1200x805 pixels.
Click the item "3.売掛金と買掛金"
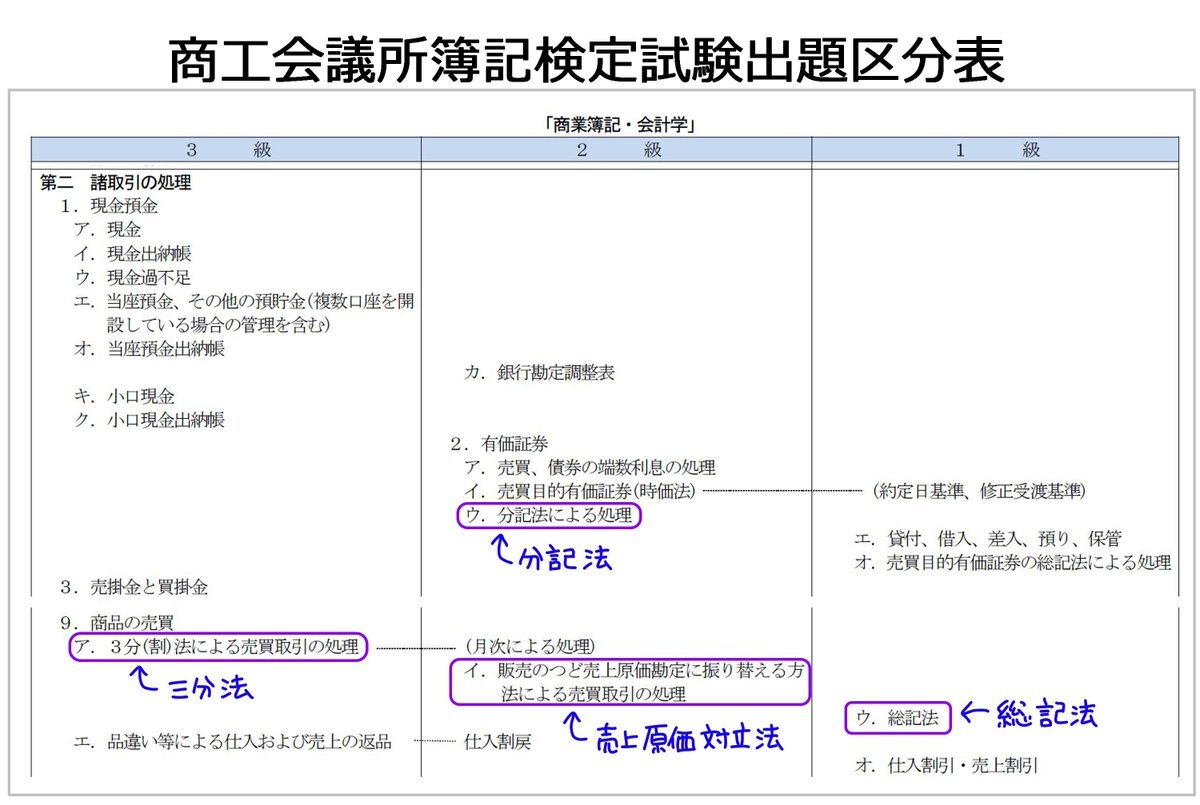click(134, 587)
